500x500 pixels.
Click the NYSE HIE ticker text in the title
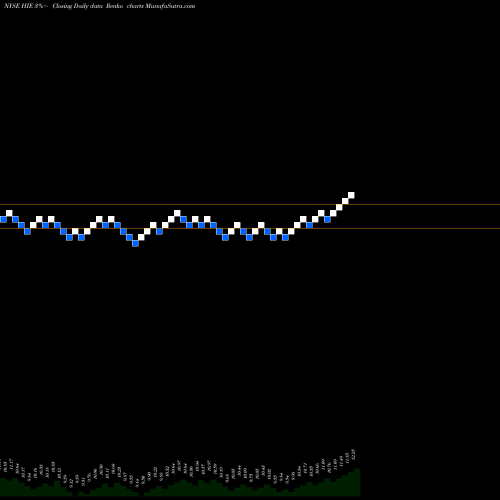click(18, 6)
